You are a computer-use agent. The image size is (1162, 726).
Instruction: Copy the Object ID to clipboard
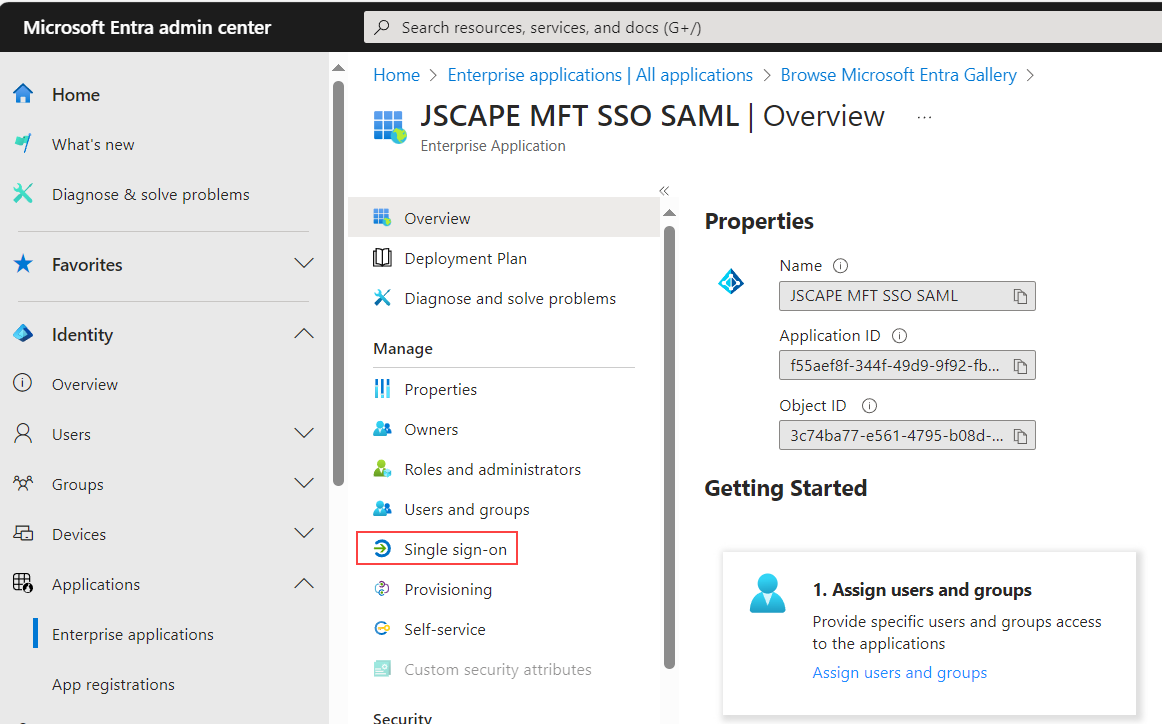point(1021,435)
